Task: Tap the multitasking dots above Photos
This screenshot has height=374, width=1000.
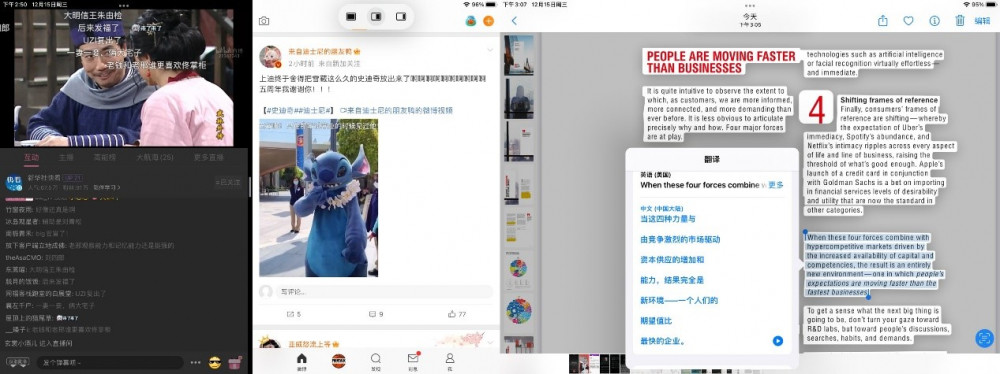Action: [749, 5]
